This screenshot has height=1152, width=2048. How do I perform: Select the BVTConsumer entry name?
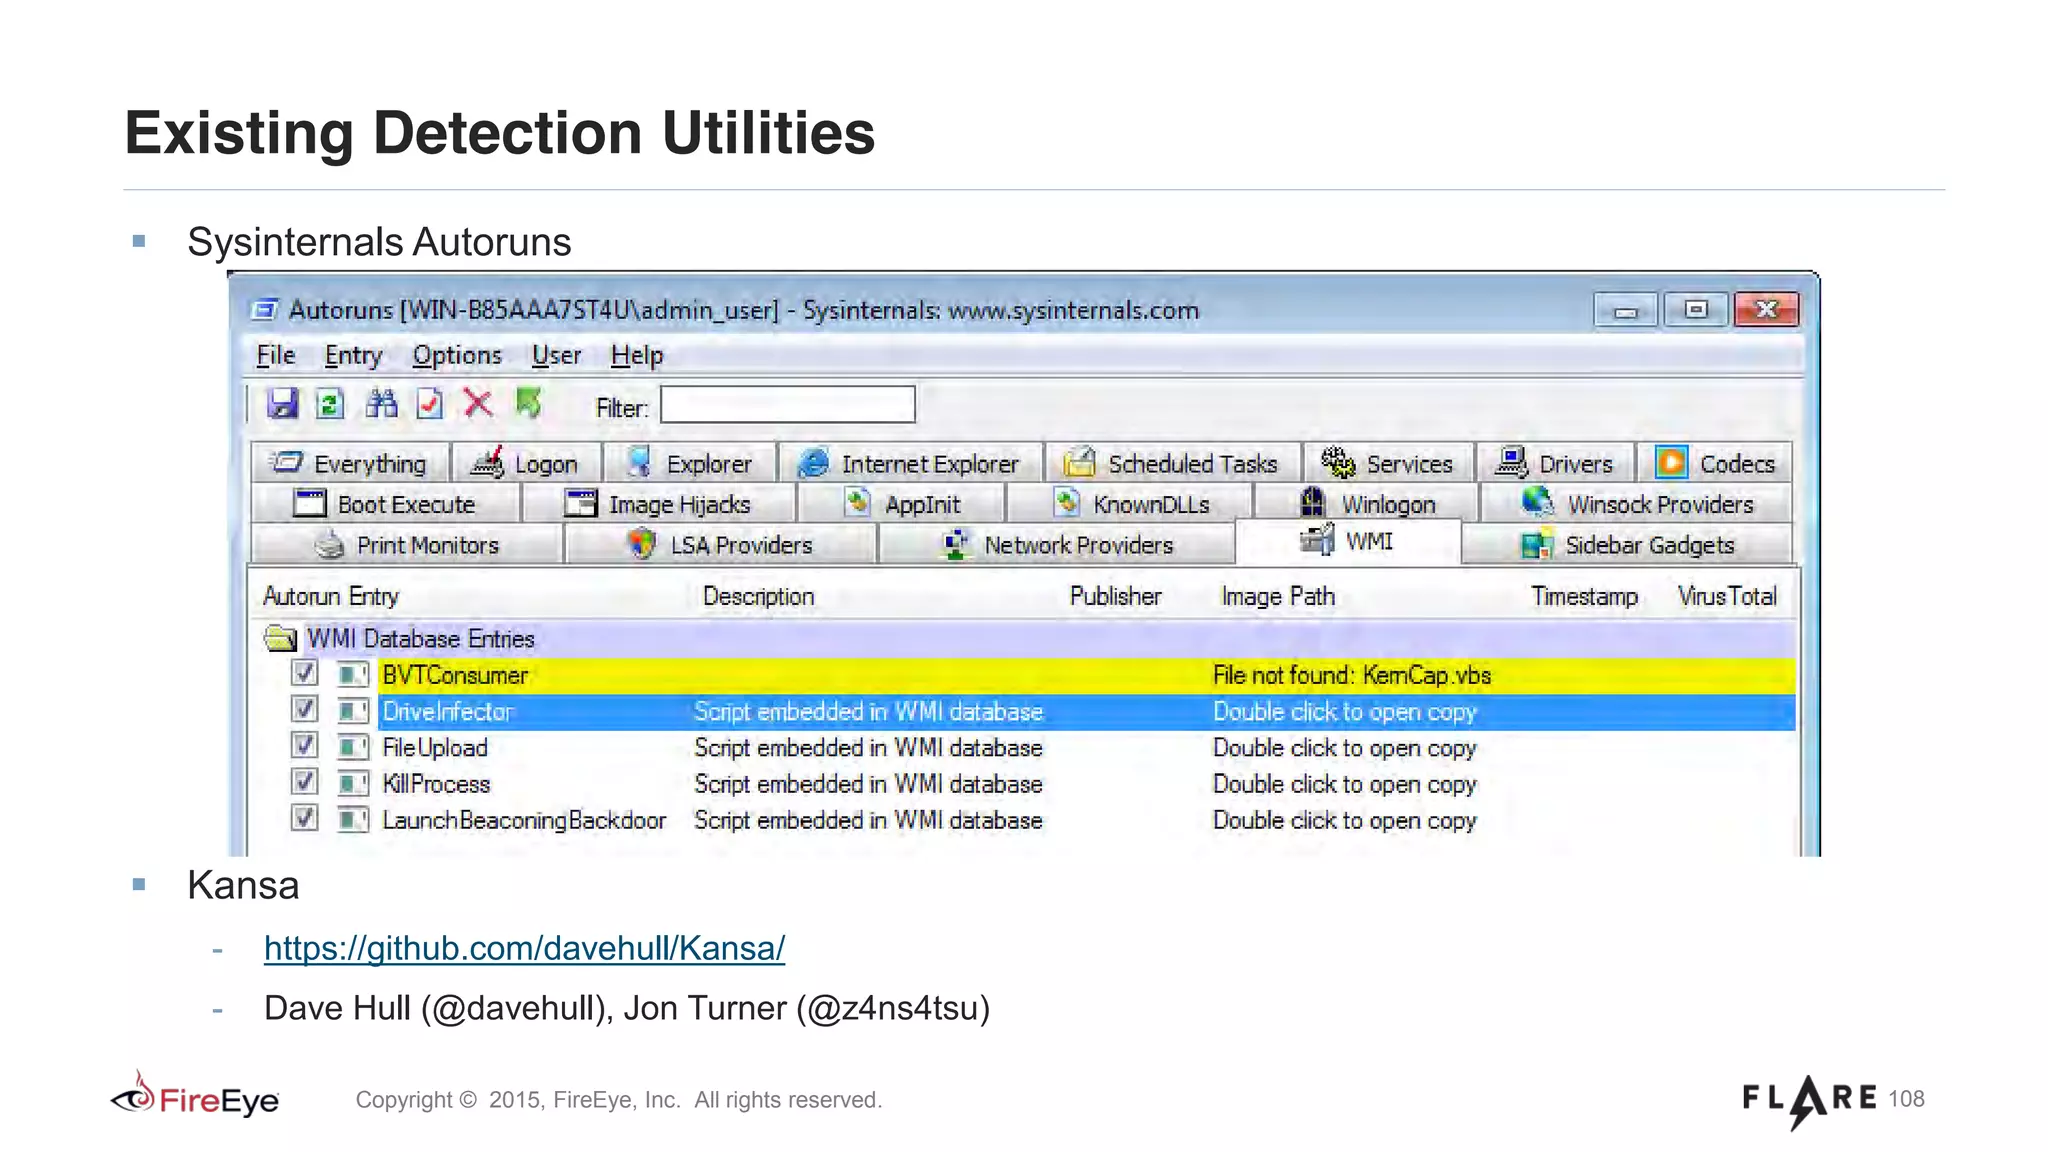(455, 675)
